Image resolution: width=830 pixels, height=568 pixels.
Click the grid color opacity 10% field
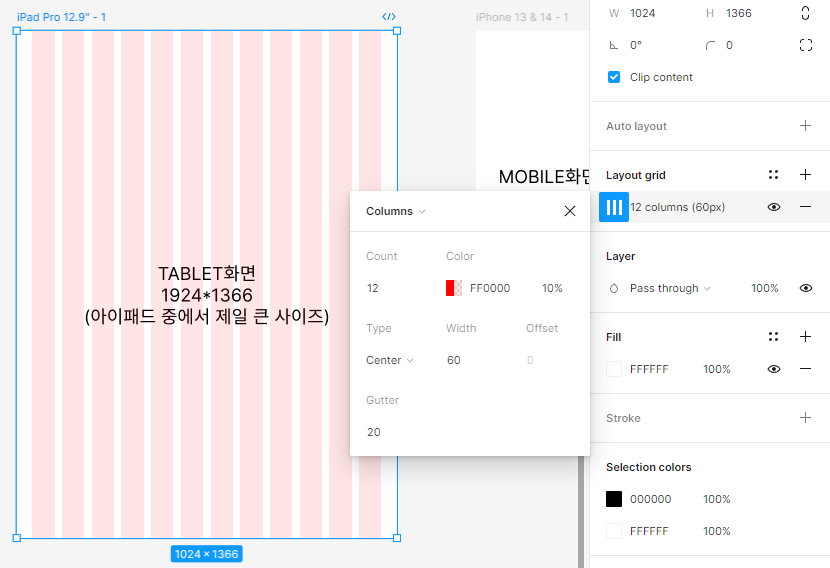click(x=552, y=288)
